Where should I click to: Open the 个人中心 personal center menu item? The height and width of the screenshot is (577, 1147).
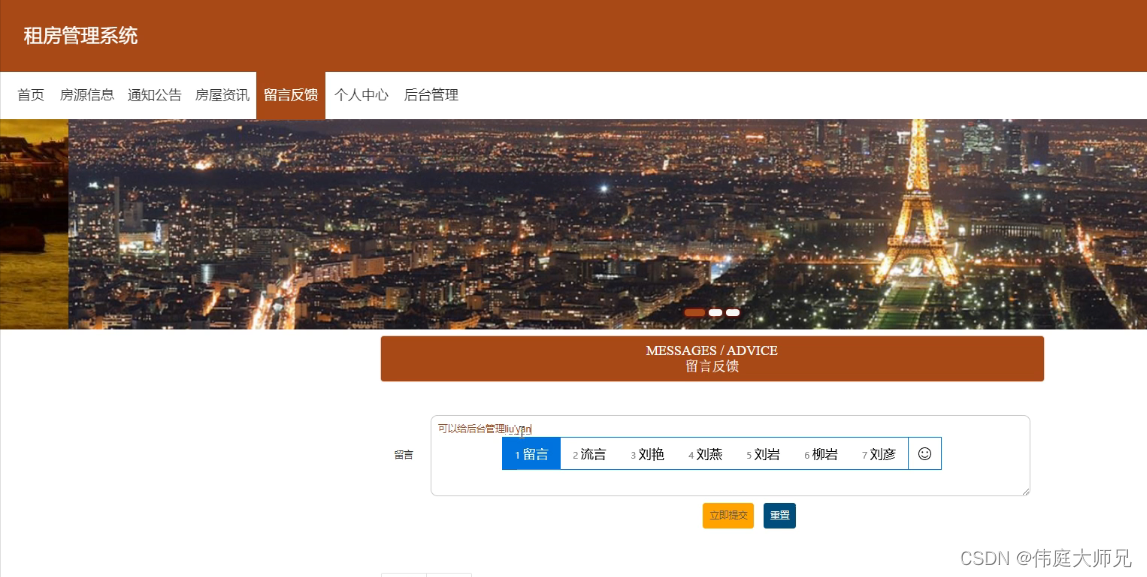[361, 95]
